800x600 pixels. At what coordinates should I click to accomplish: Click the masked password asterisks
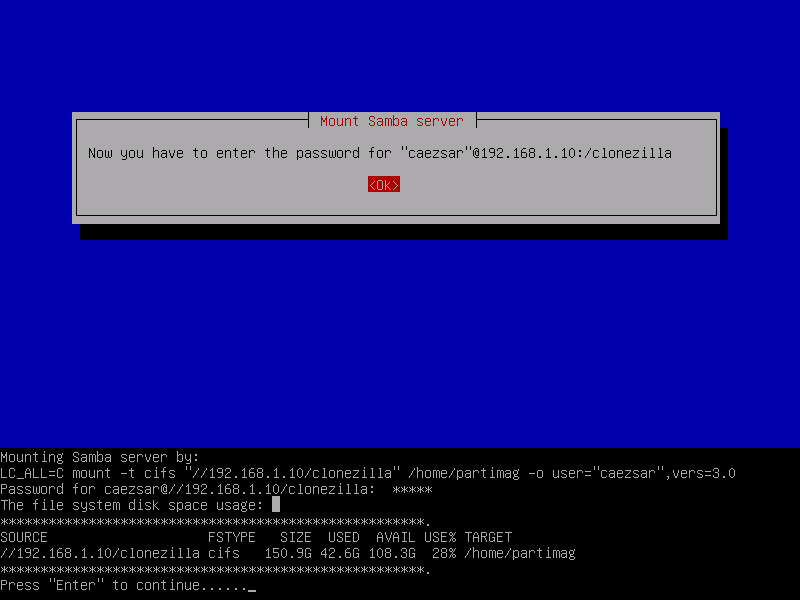coord(412,490)
